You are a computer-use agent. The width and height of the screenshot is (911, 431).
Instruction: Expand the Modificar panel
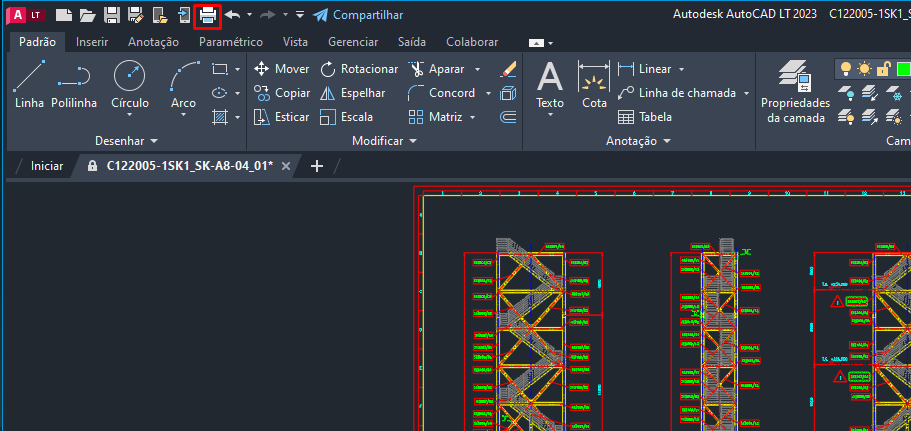[384, 141]
